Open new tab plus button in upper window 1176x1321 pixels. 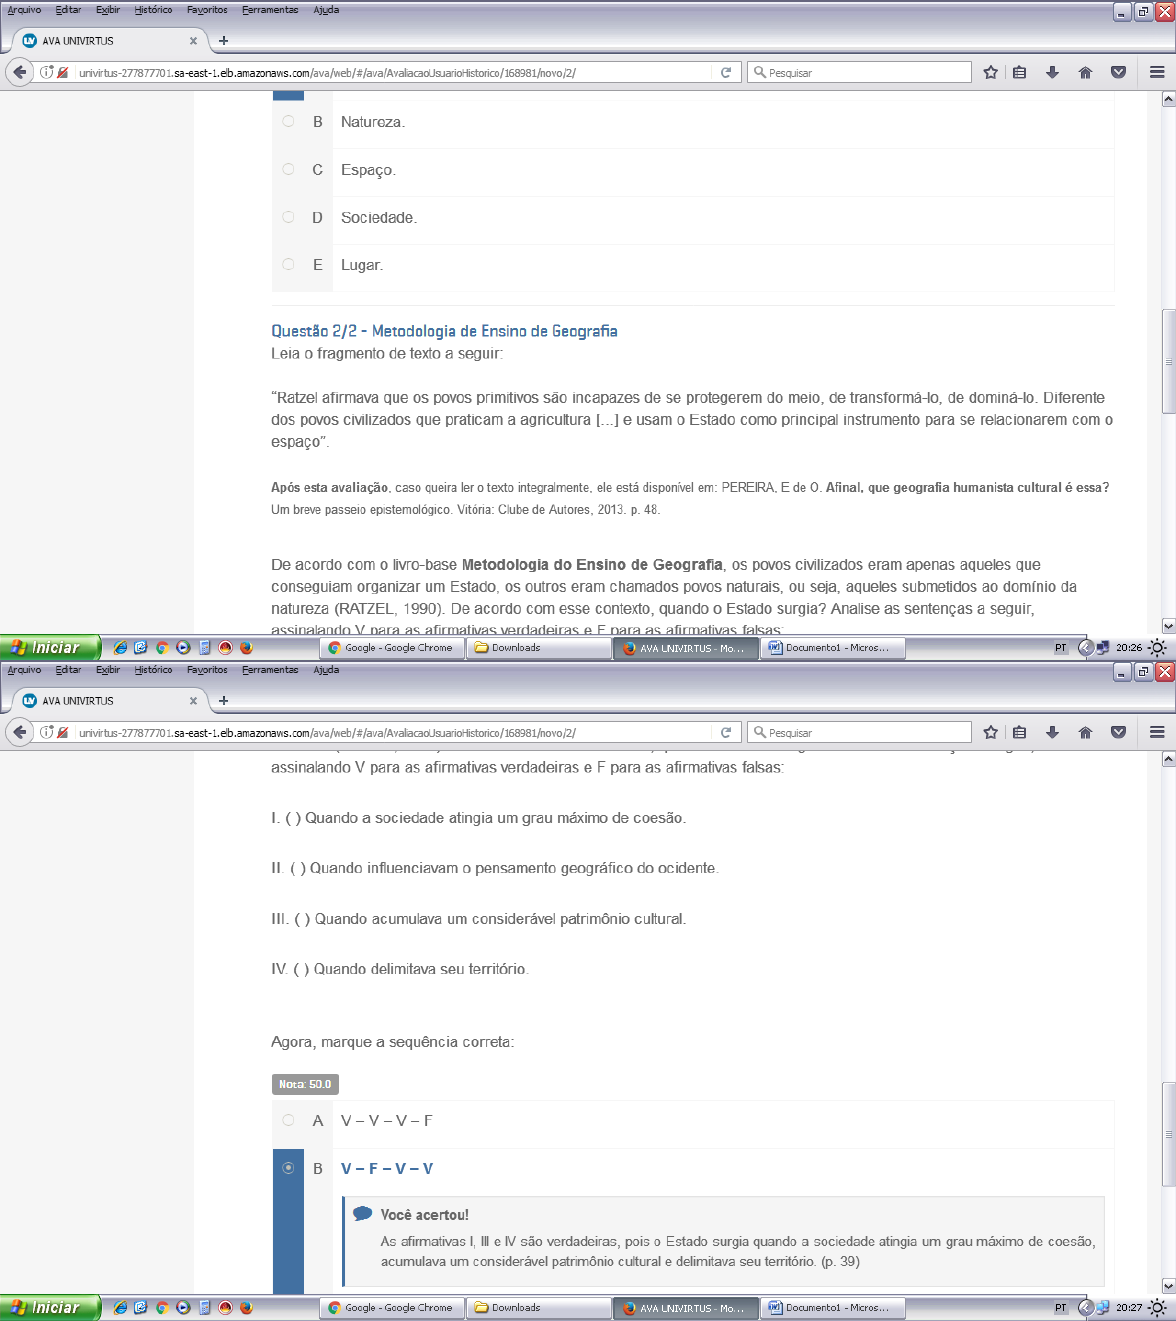[x=223, y=41]
